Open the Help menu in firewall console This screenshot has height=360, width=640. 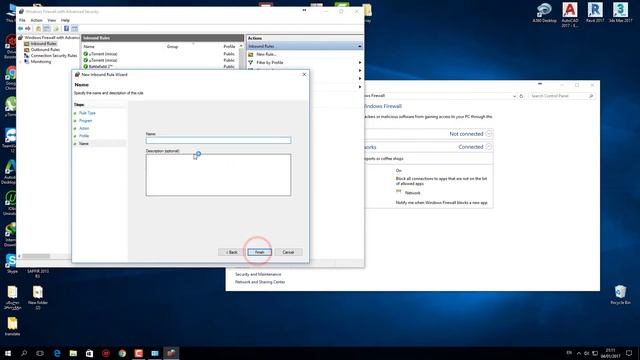(65, 20)
